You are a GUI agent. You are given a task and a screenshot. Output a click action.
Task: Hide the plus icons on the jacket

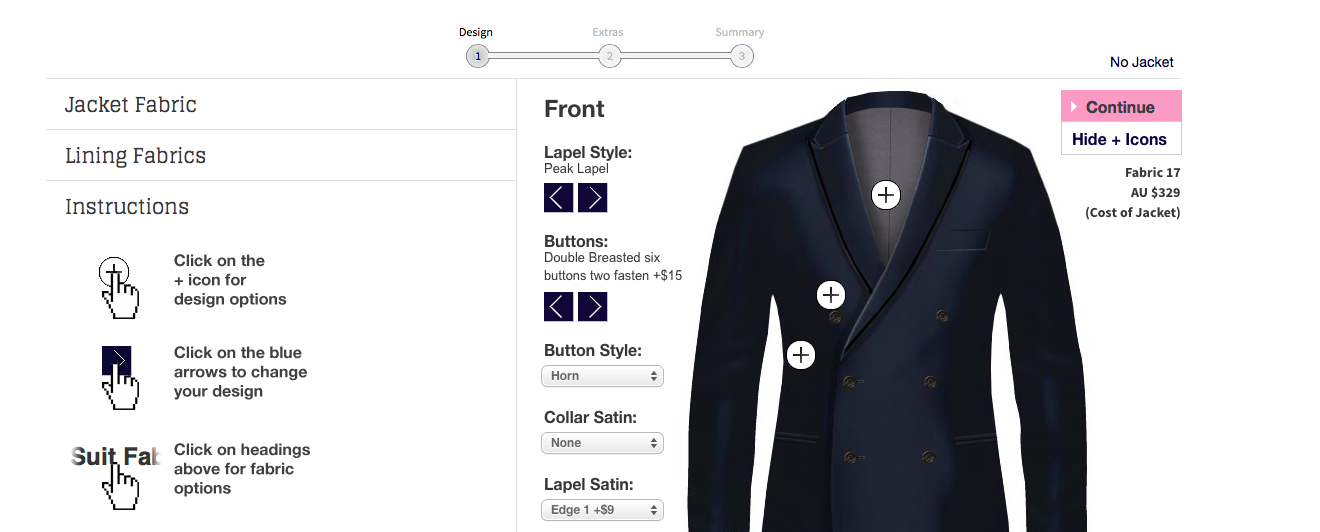(x=1120, y=140)
